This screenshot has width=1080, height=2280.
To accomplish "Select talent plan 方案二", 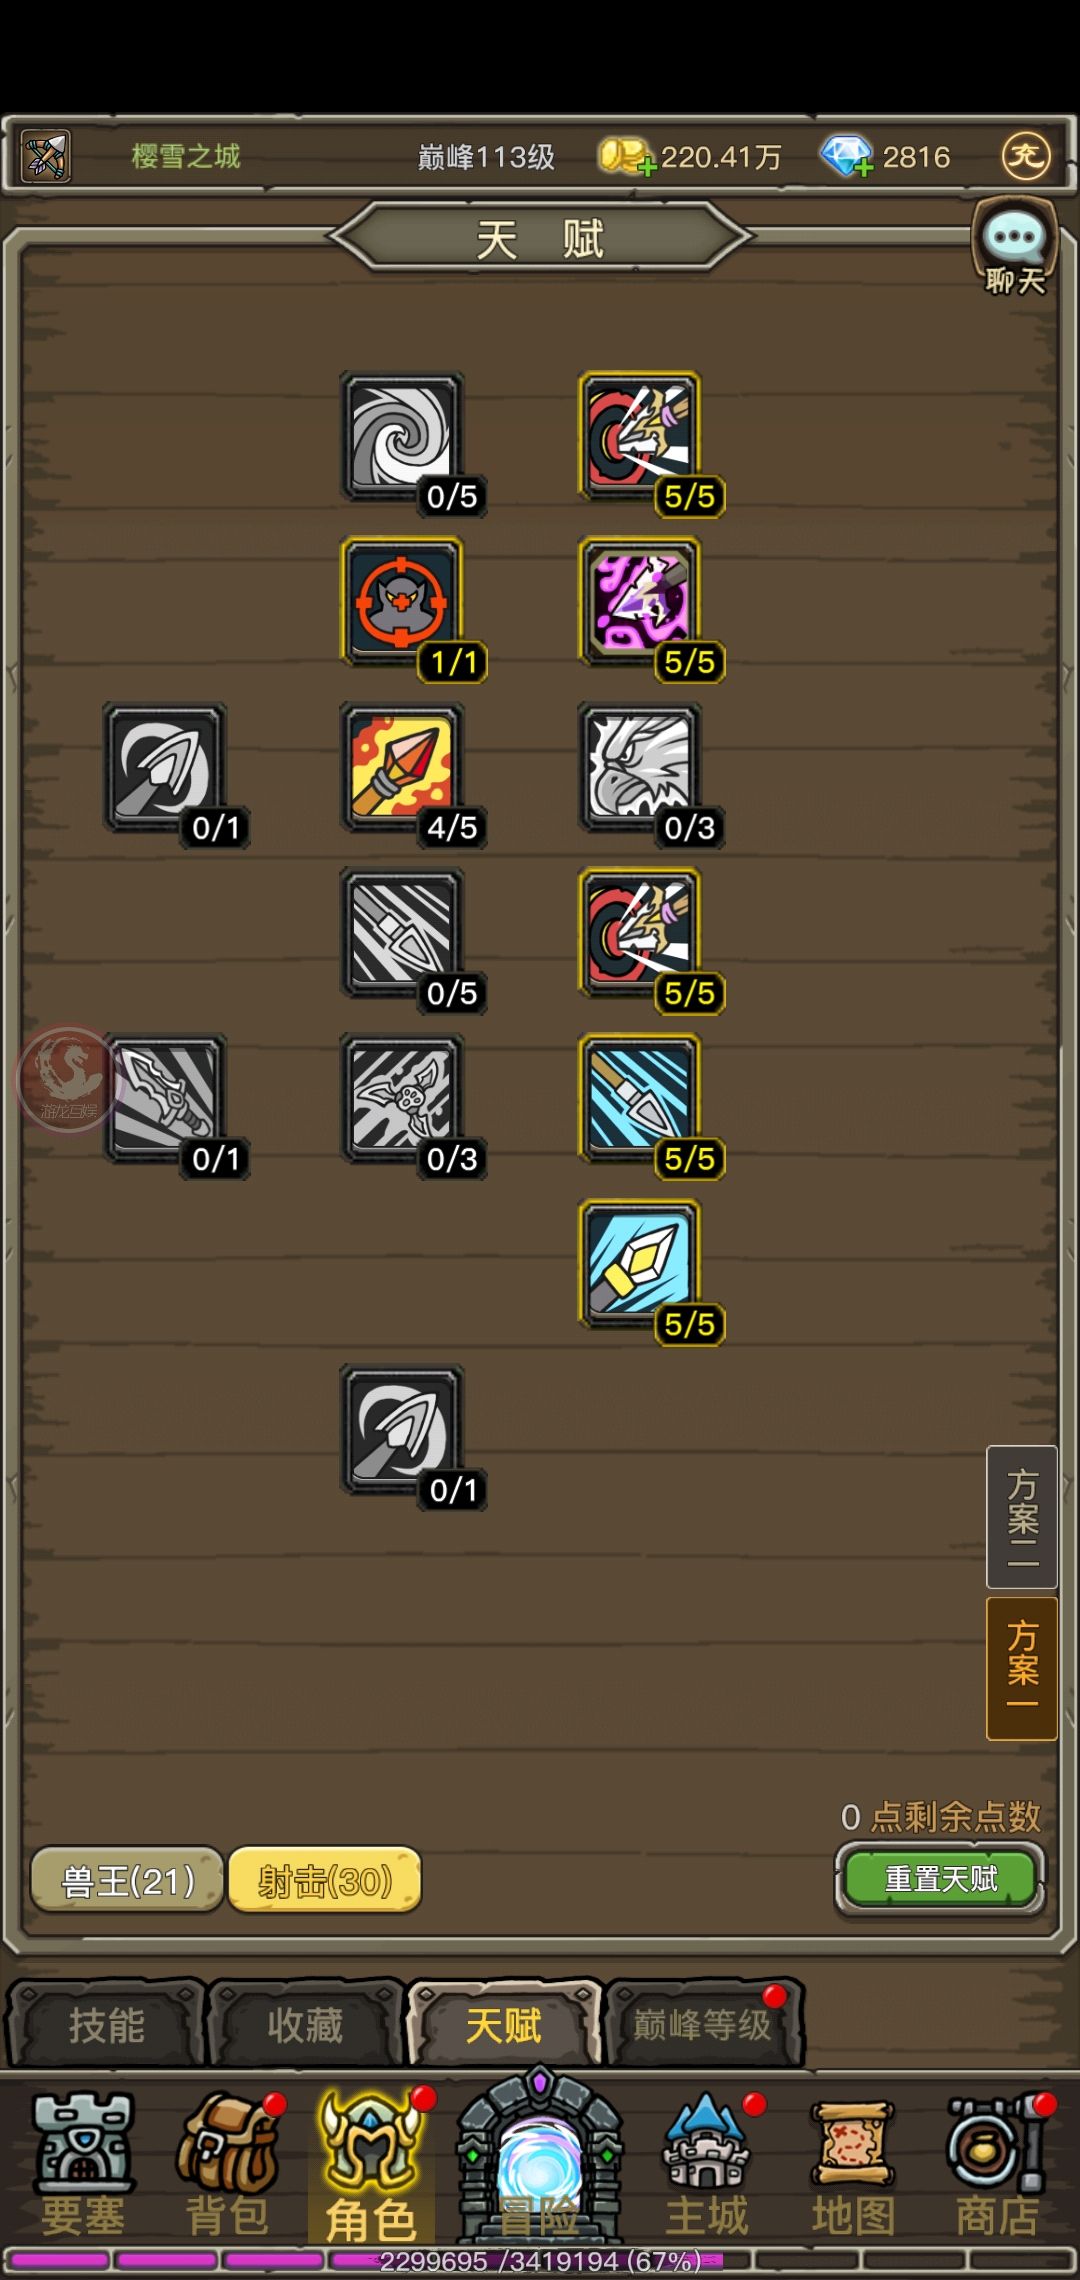I will tap(1022, 1517).
